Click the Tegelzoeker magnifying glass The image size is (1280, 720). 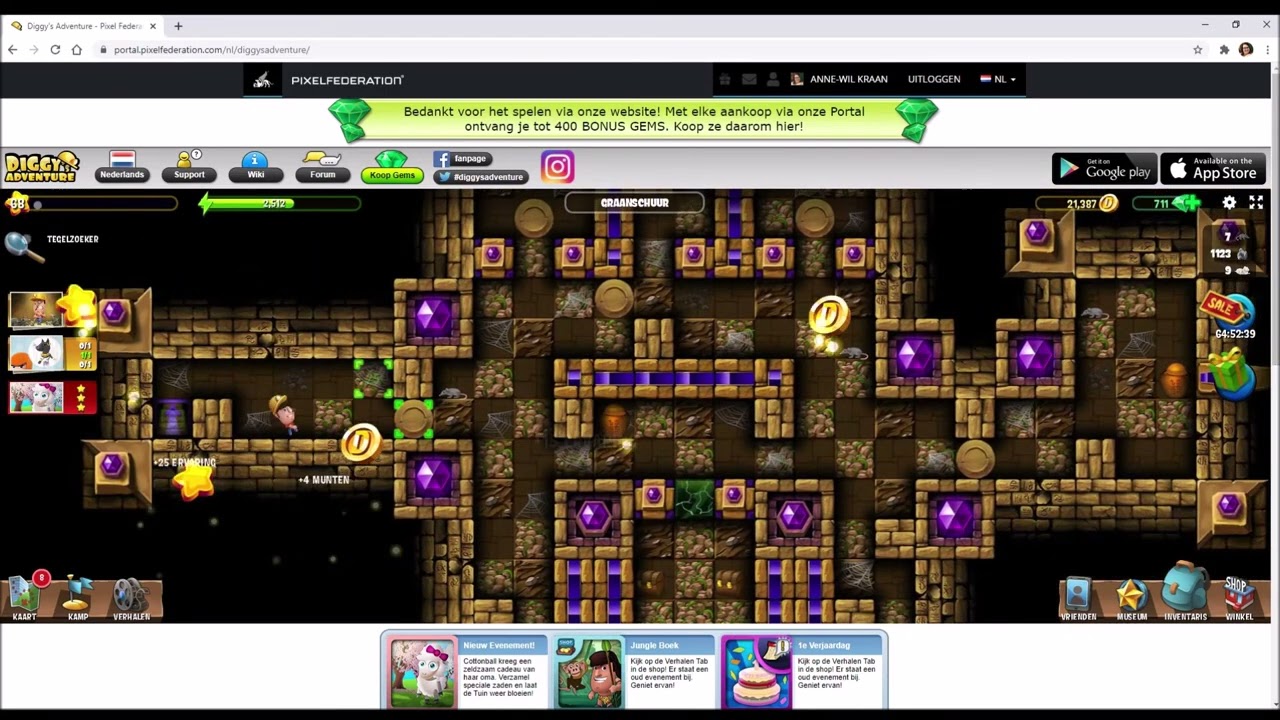(x=24, y=245)
